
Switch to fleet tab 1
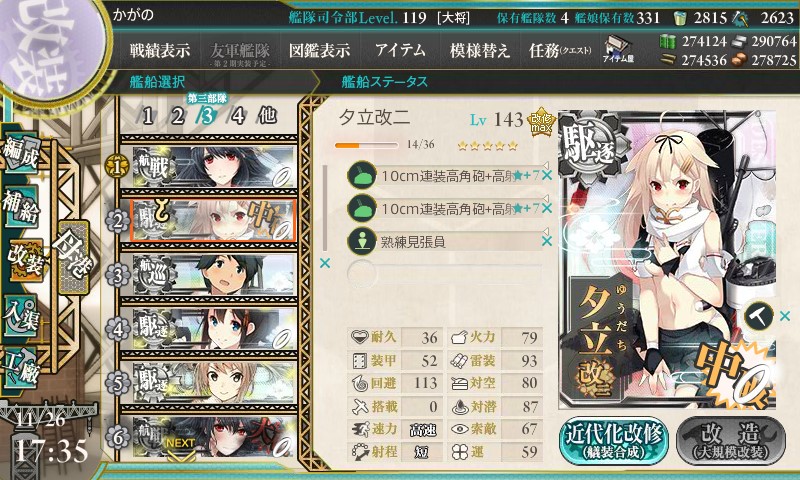pyautogui.click(x=147, y=116)
